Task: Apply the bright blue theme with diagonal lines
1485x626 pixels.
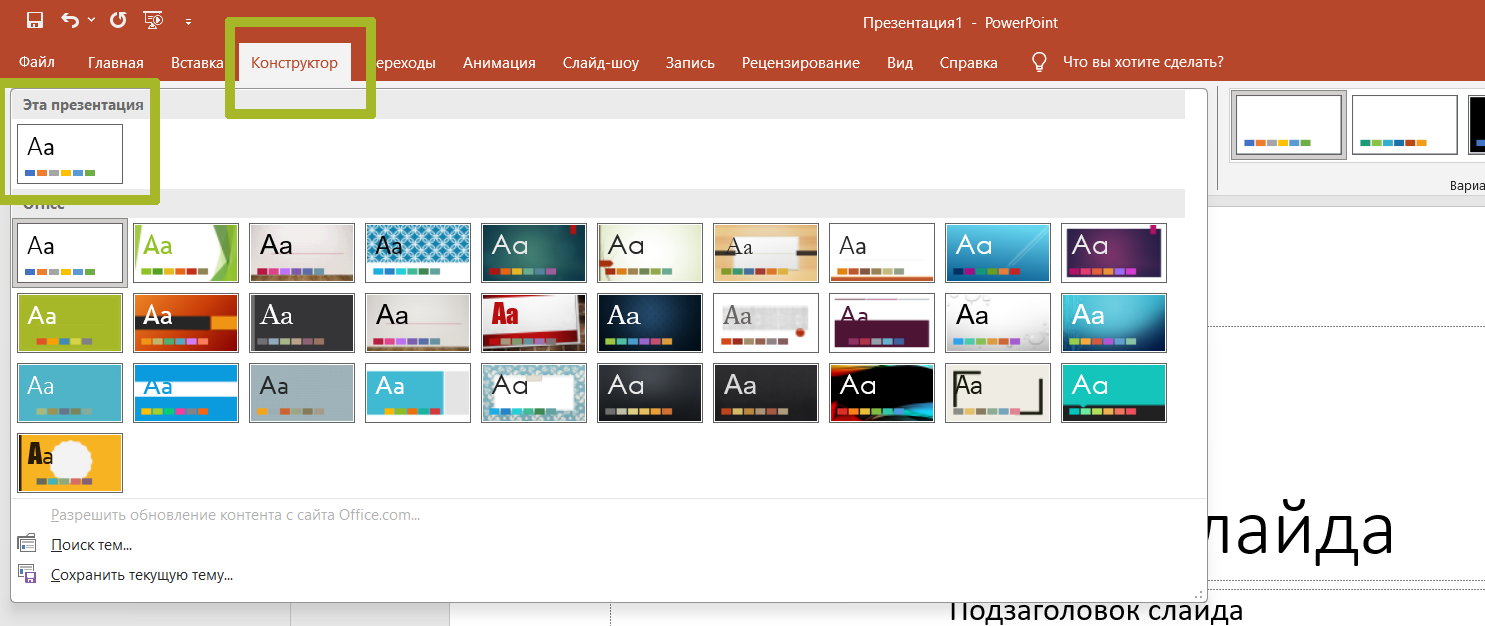Action: tap(998, 252)
